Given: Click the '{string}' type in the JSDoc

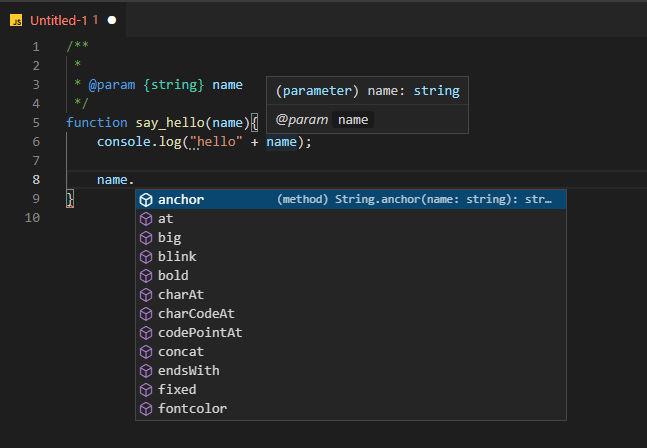Looking at the screenshot, I should click(174, 85).
